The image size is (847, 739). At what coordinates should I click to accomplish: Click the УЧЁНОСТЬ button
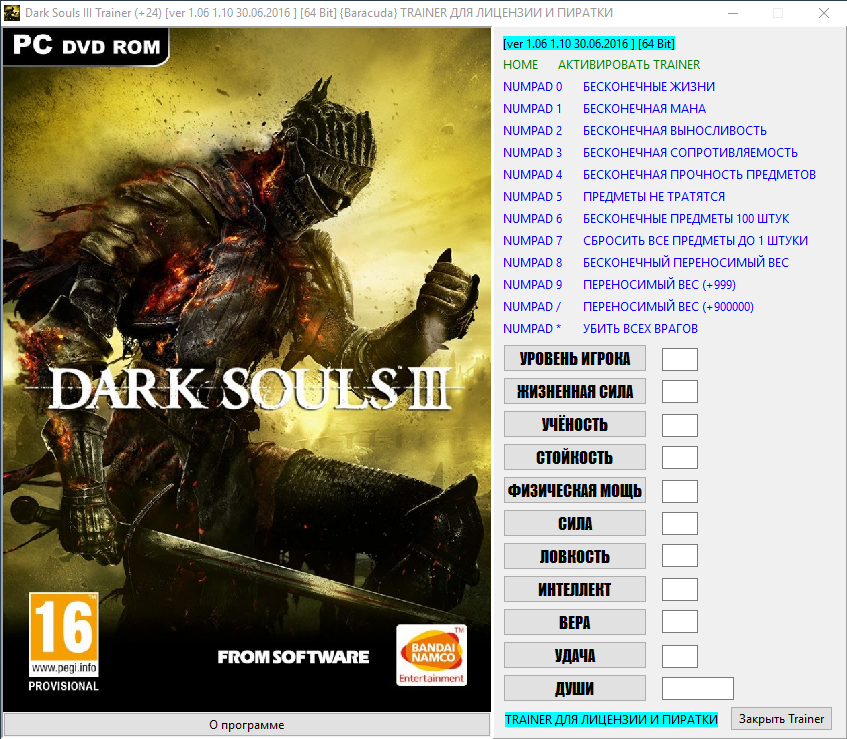tap(575, 425)
